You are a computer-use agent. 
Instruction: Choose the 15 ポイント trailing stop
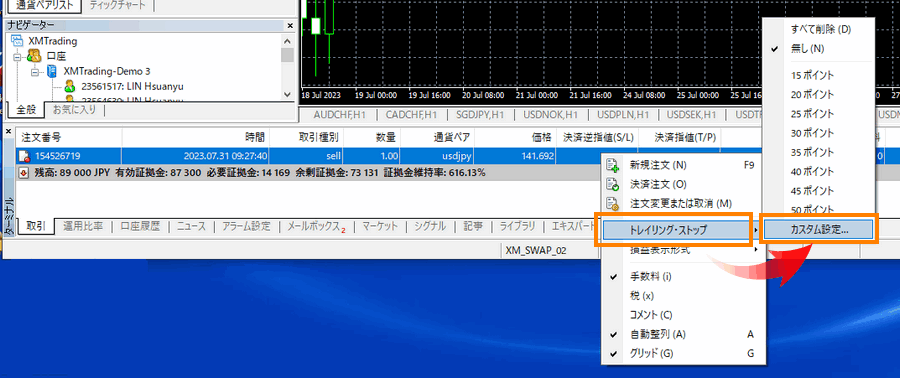(812, 75)
